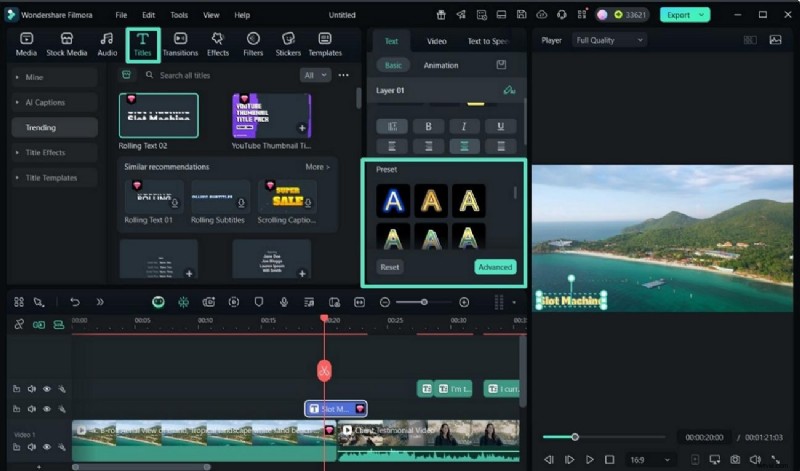Image resolution: width=800 pixels, height=471 pixels.
Task: Open the Stickers panel
Action: 288,44
